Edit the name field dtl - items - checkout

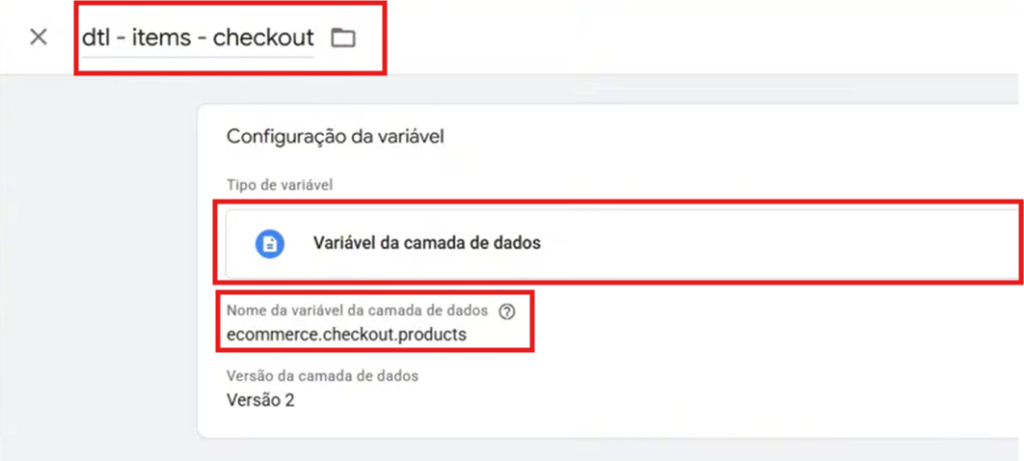(198, 38)
